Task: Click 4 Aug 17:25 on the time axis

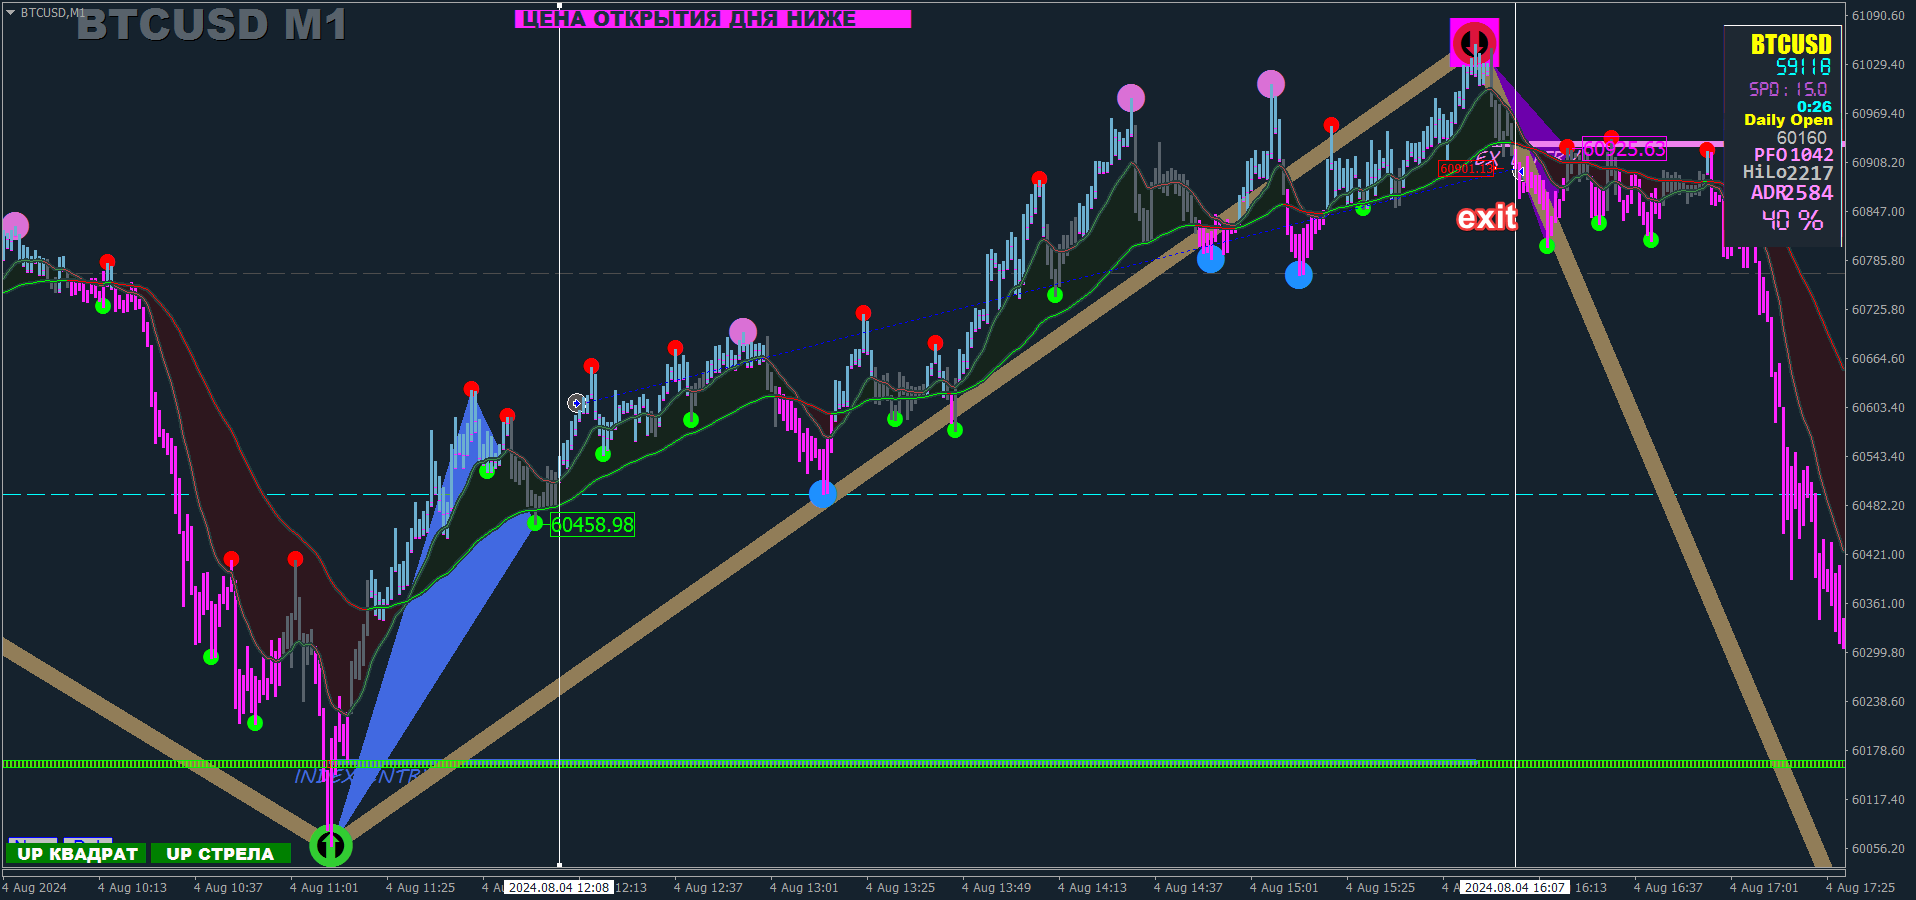Action: (1860, 888)
